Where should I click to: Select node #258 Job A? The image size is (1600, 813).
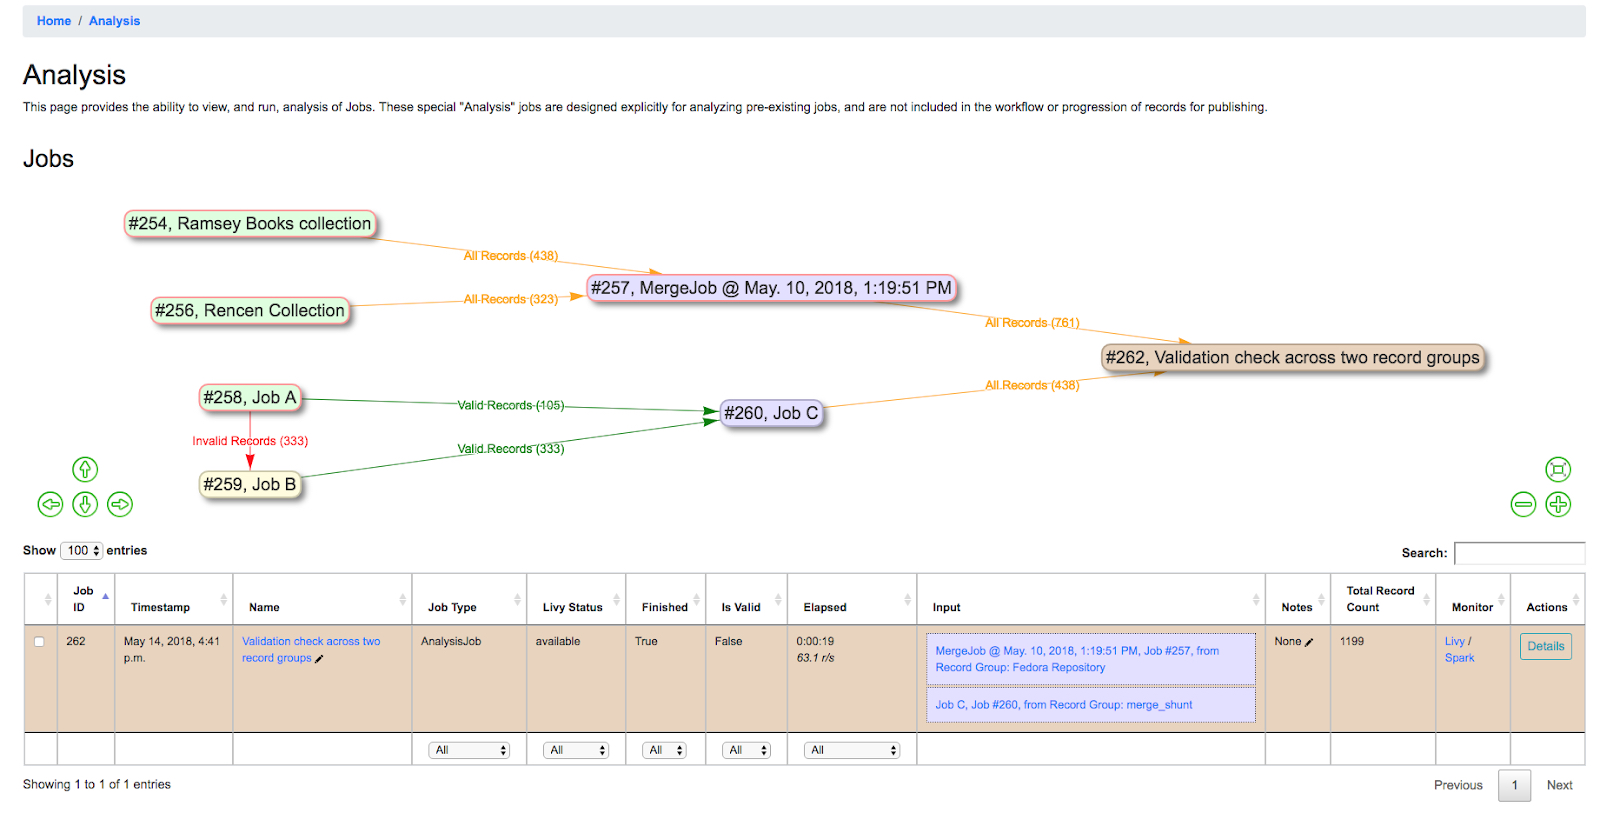pyautogui.click(x=250, y=398)
